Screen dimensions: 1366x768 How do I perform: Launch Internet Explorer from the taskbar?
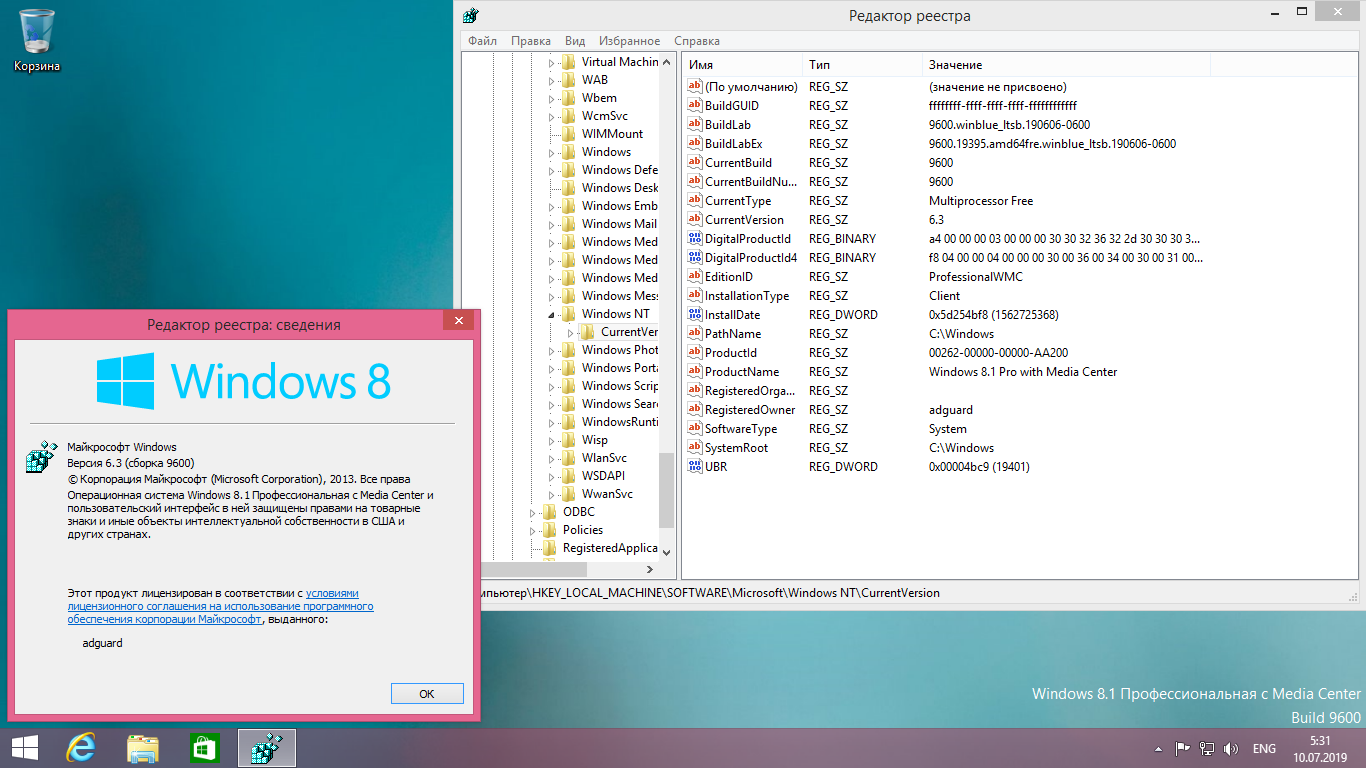click(80, 748)
